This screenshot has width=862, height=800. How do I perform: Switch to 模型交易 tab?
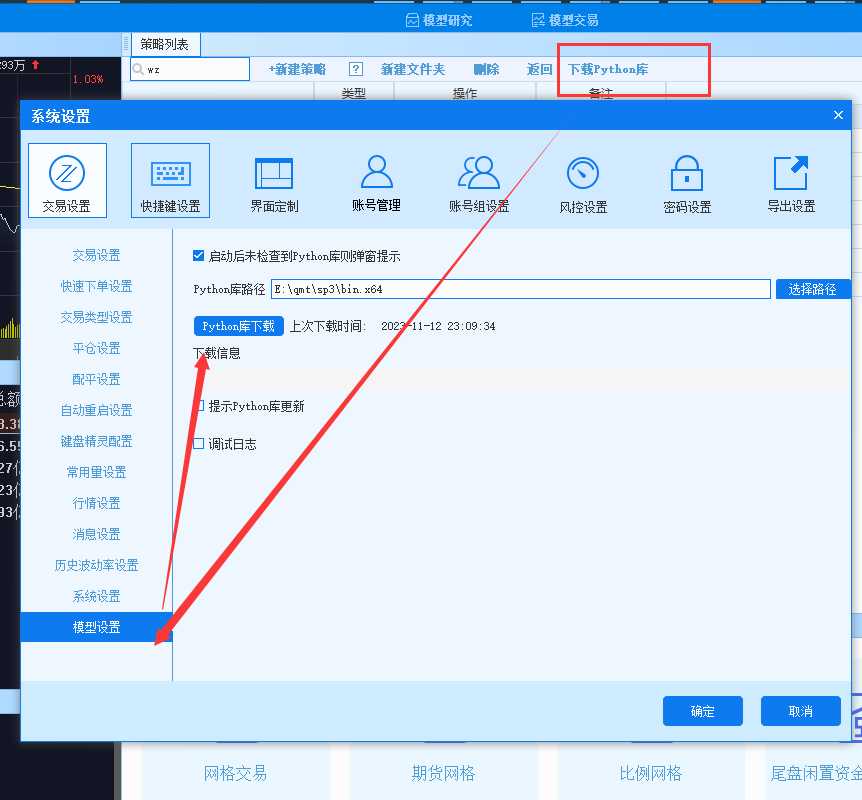click(x=565, y=20)
